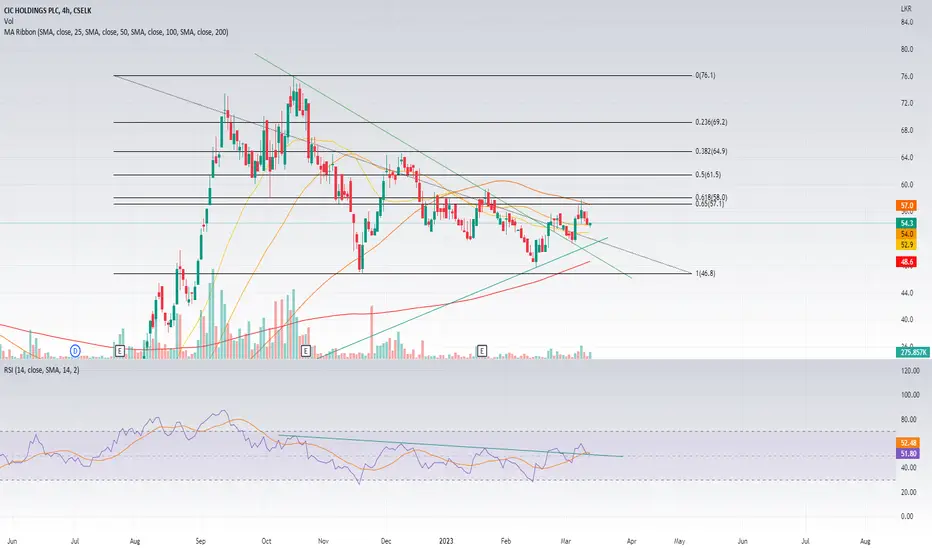The image size is (932, 550).
Task: Open the earnings E marker near late January
Action: (x=482, y=351)
